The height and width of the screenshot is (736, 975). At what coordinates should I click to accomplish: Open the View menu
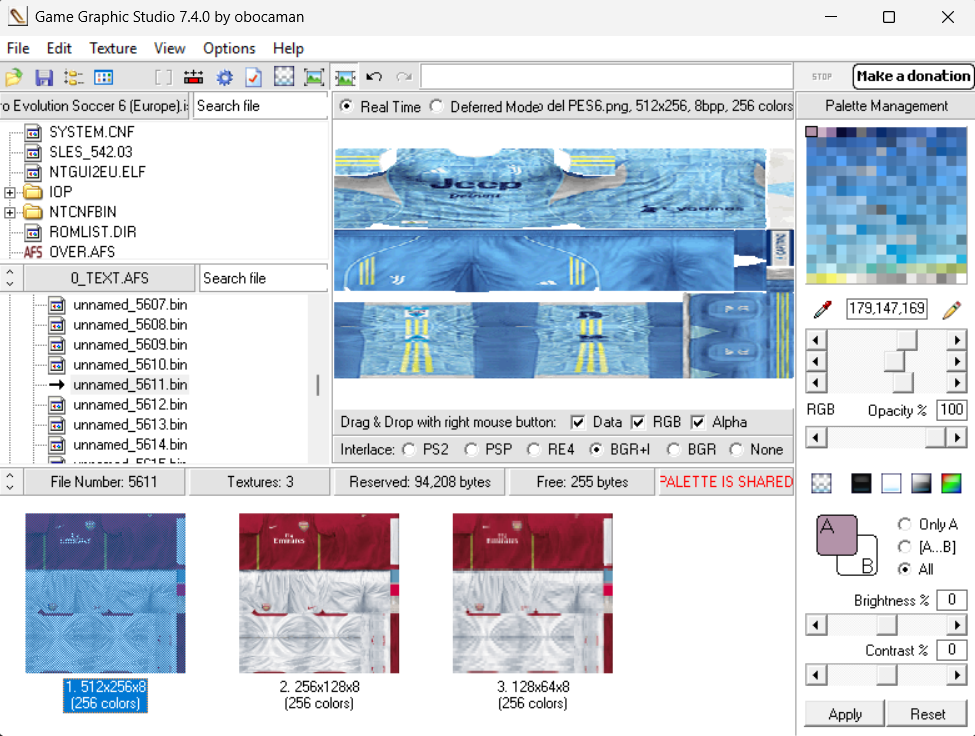pyautogui.click(x=170, y=48)
